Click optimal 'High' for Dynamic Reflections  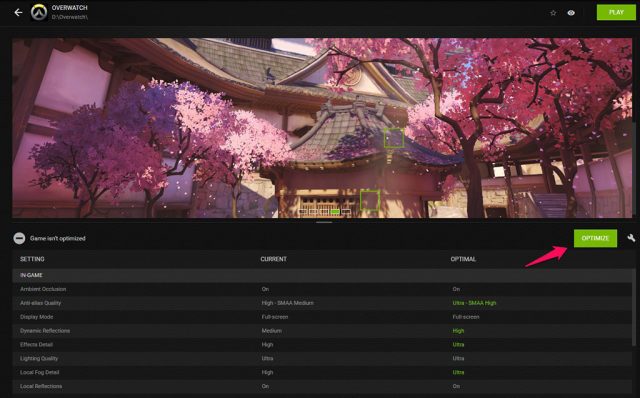click(458, 331)
